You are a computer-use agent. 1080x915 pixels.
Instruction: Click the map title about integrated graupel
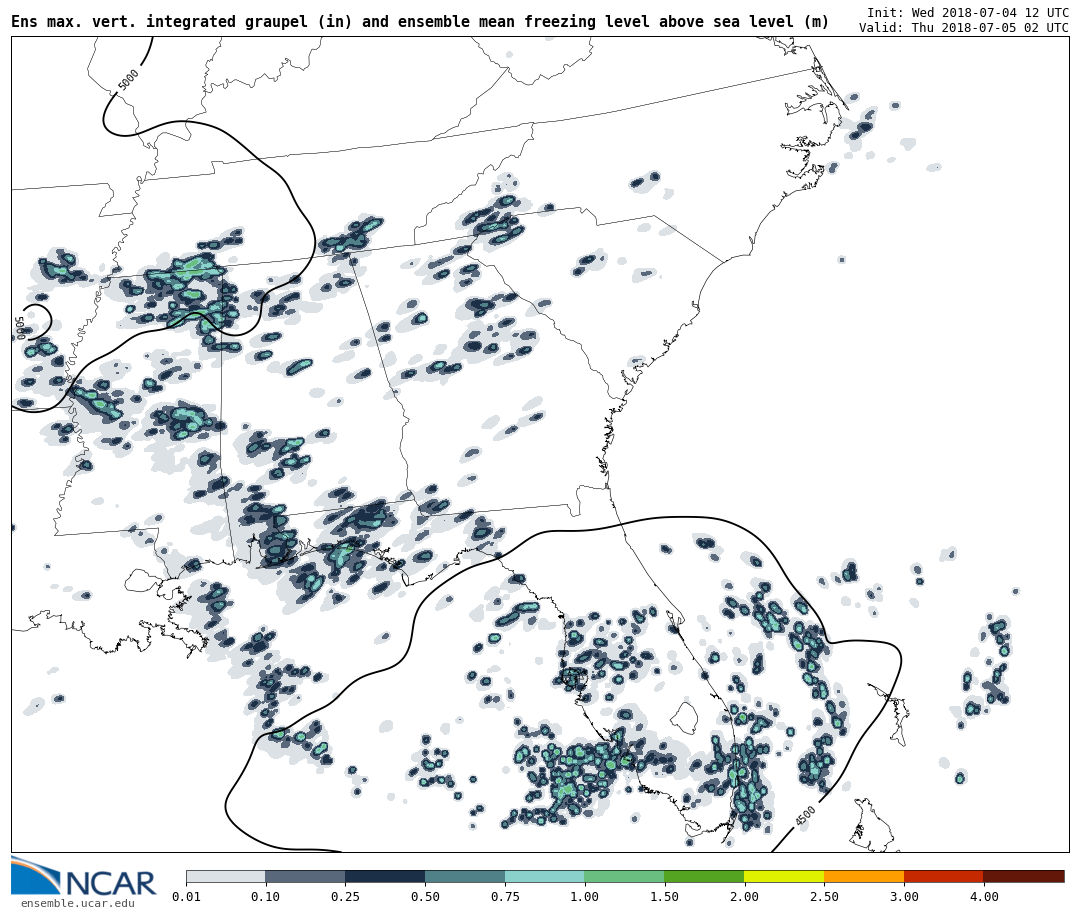coord(420,22)
